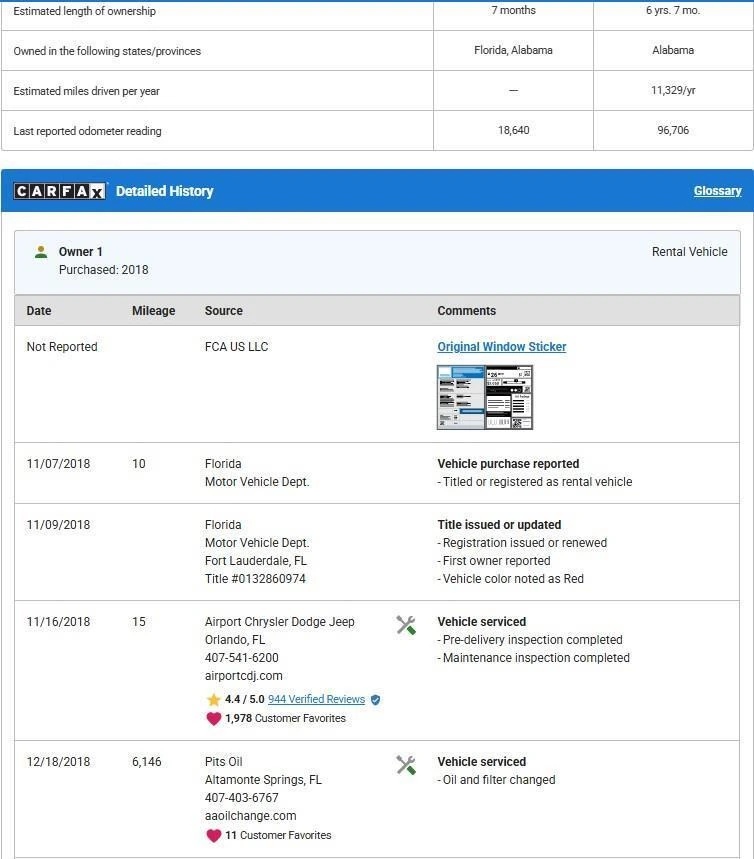754x859 pixels.
Task: Click the Source column header
Action: tap(224, 311)
